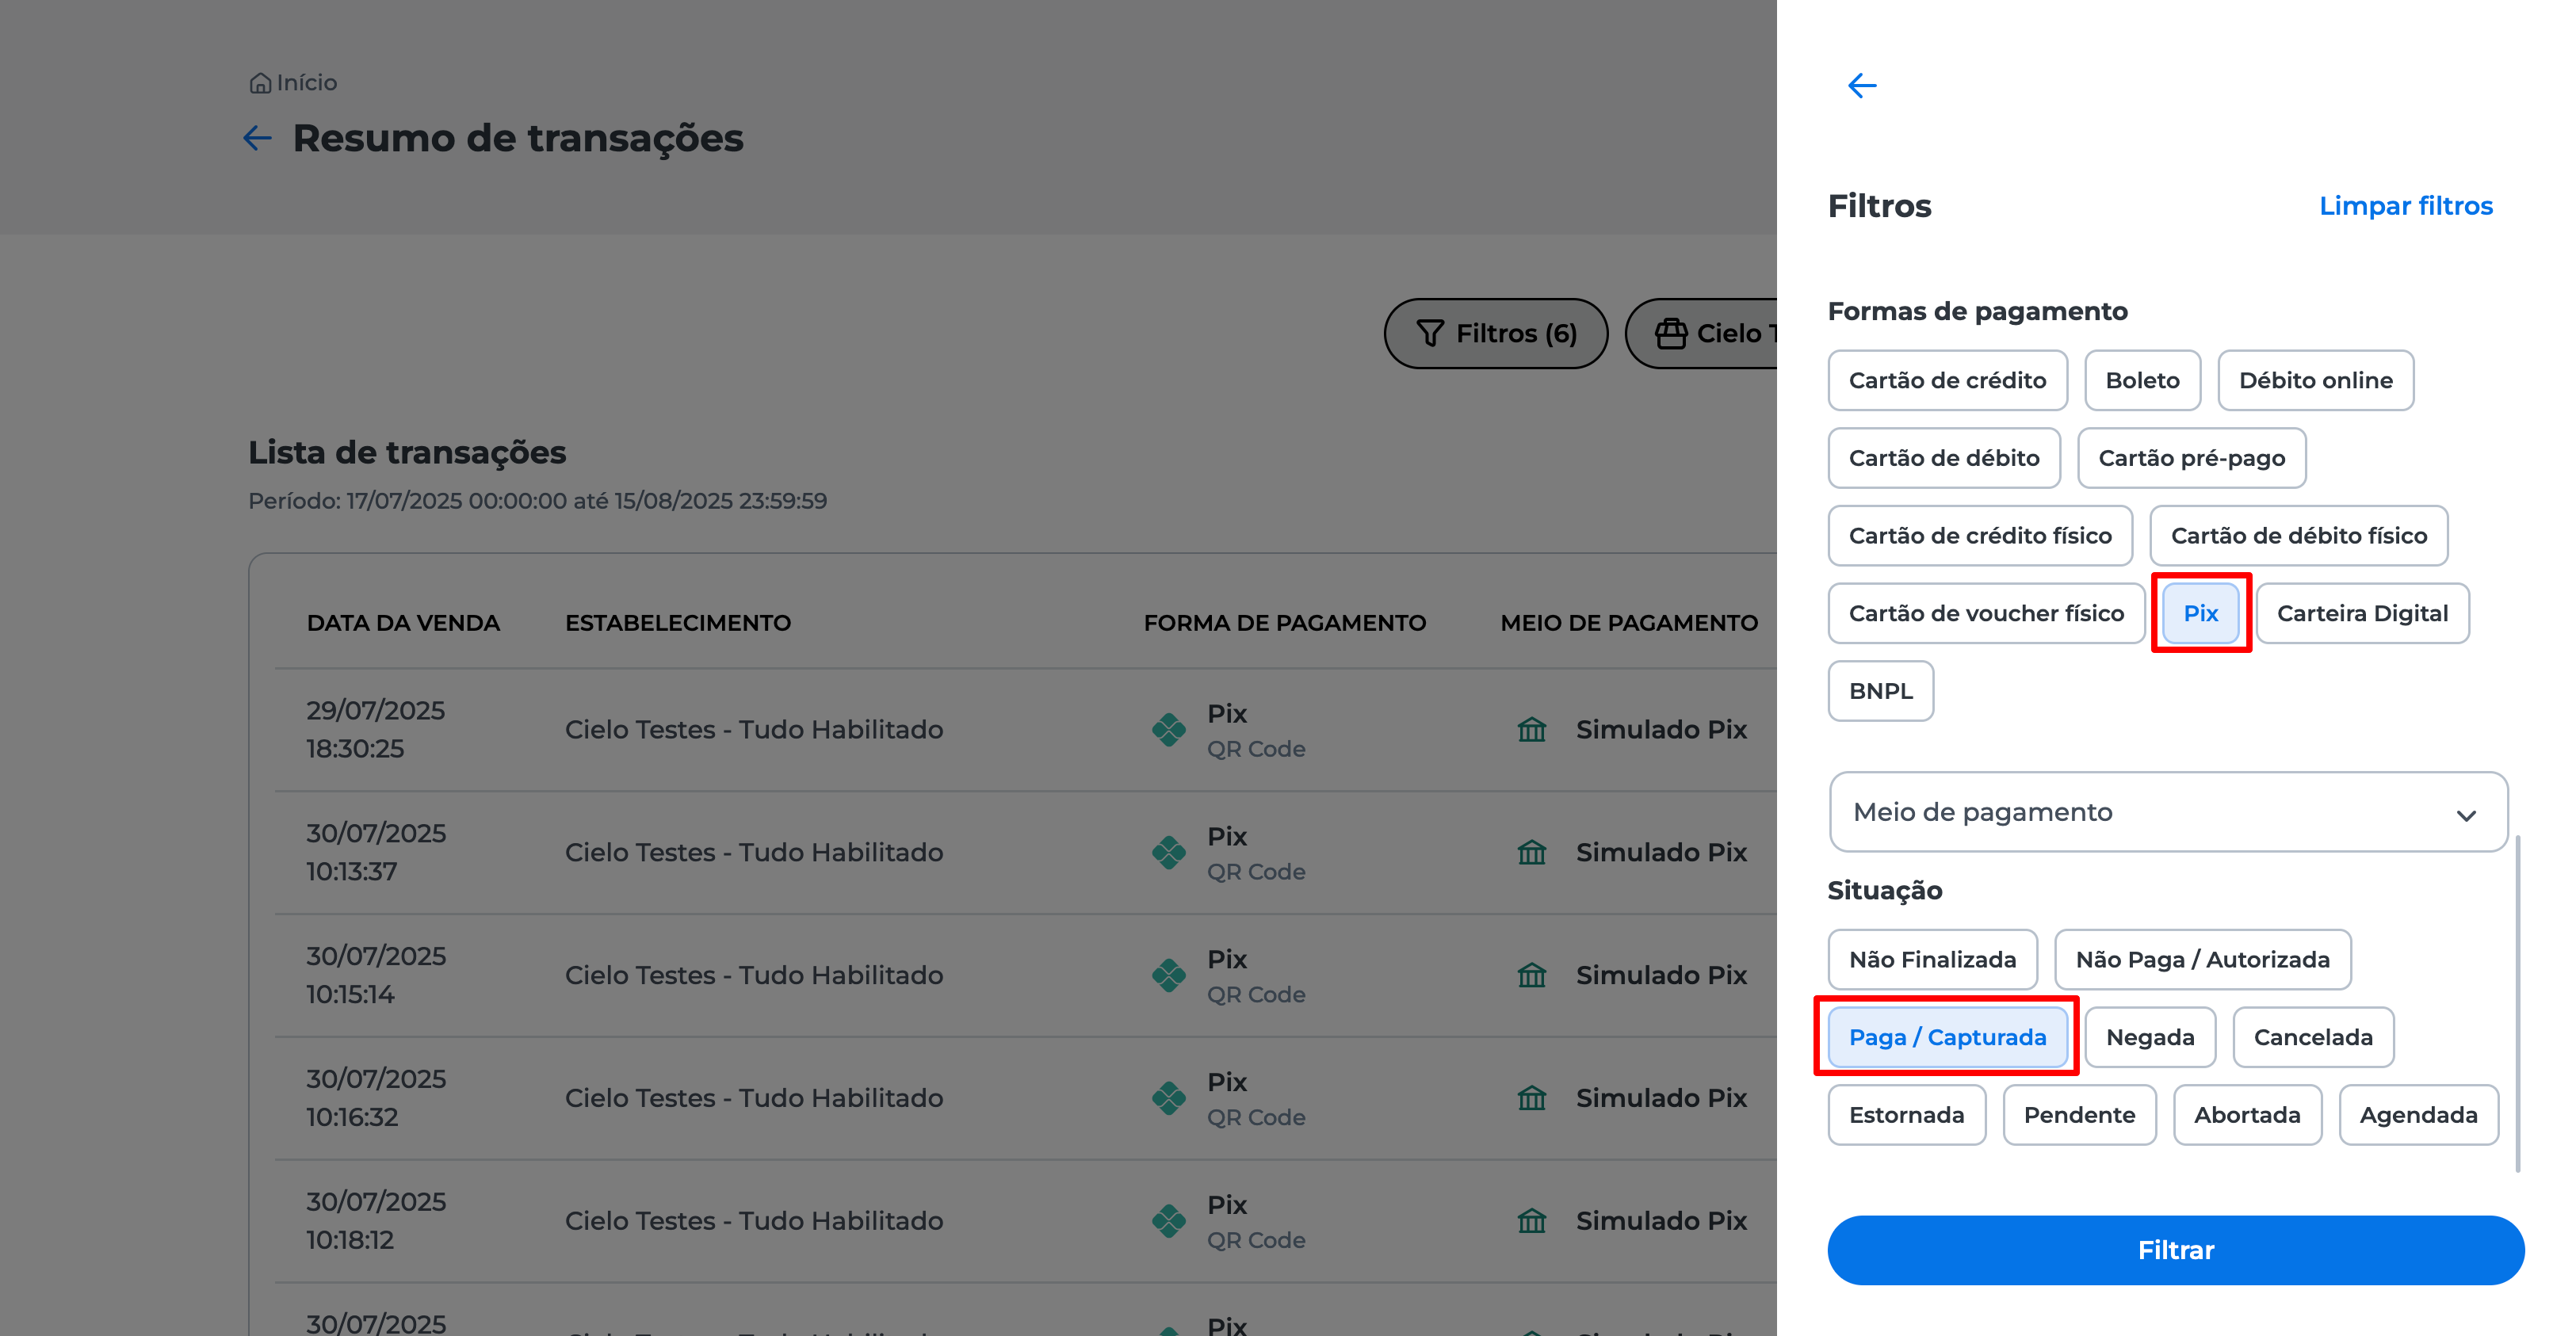The width and height of the screenshot is (2576, 1336).
Task: Toggle Não Paga / Autorizada status
Action: pos(2202,960)
